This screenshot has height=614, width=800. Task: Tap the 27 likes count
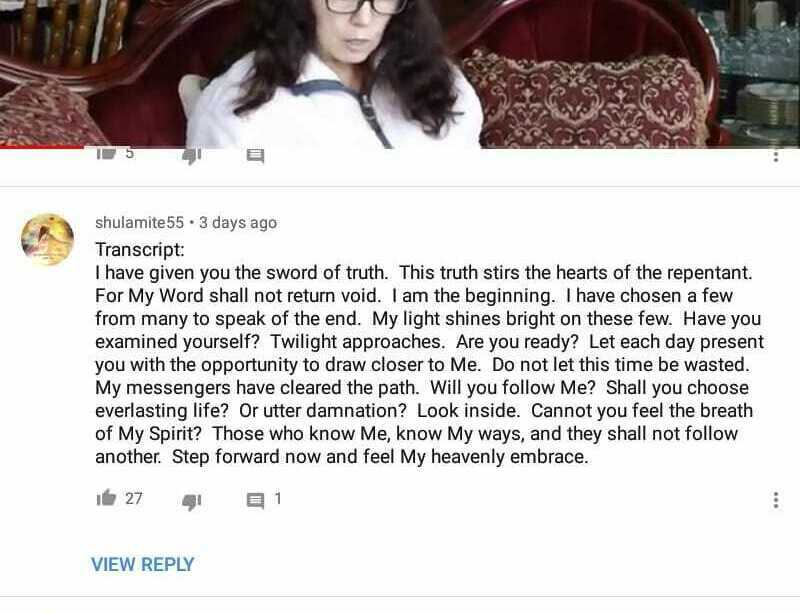(x=134, y=498)
